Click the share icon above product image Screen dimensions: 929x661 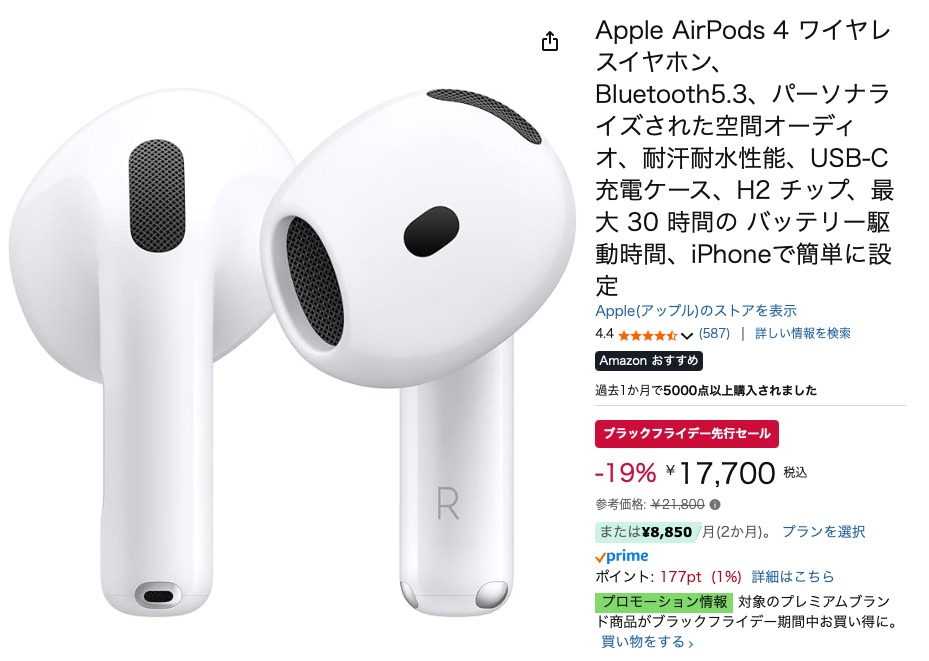click(550, 41)
